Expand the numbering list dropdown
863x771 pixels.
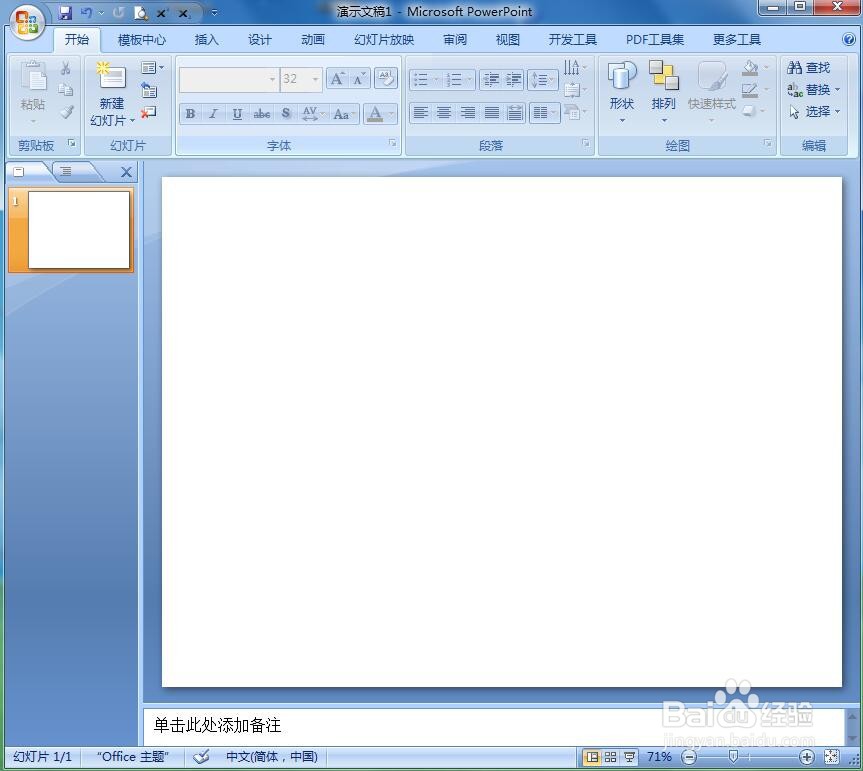pos(469,80)
